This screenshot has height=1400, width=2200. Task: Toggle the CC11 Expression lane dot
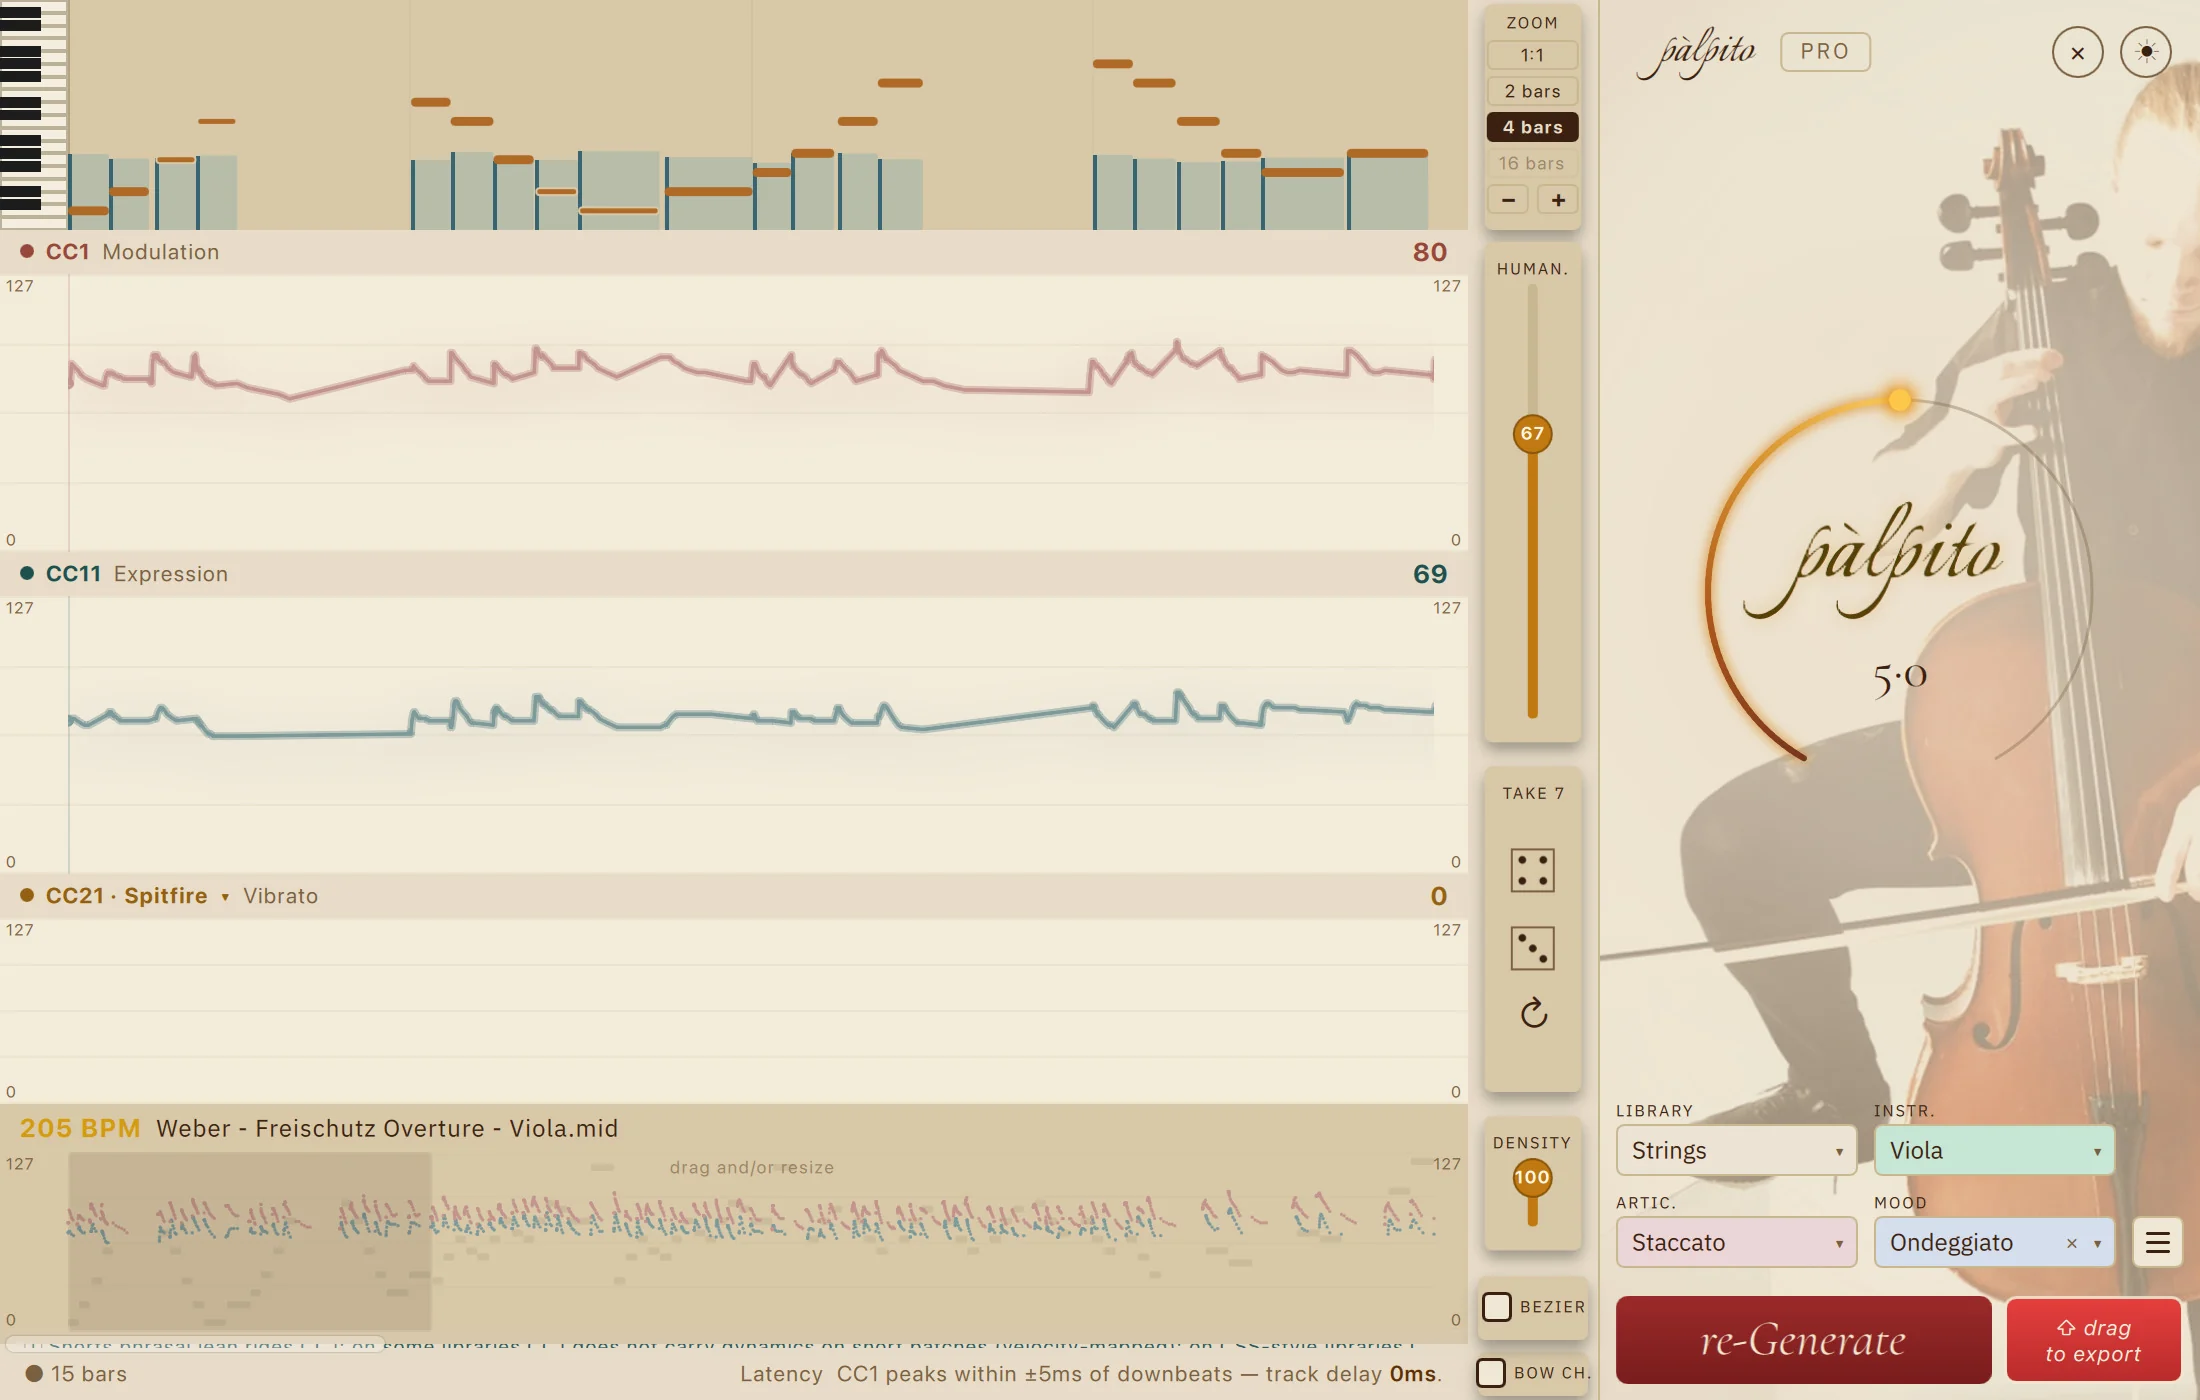click(27, 574)
